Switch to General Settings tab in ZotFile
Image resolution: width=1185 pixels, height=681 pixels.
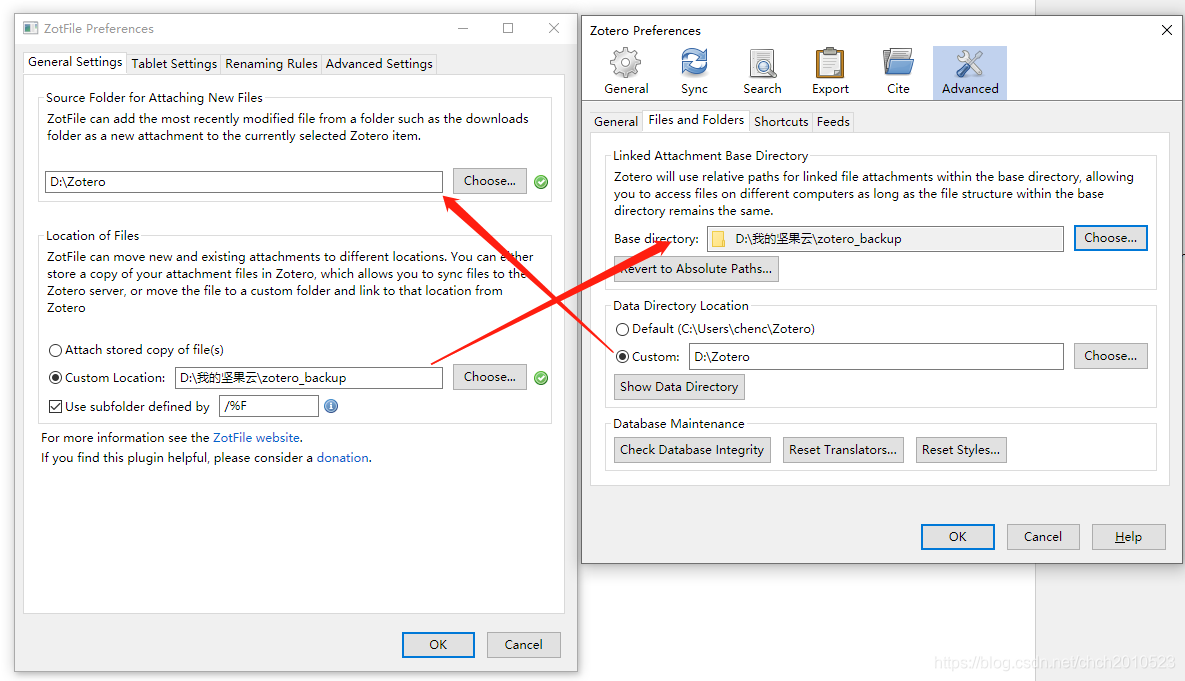[75, 62]
